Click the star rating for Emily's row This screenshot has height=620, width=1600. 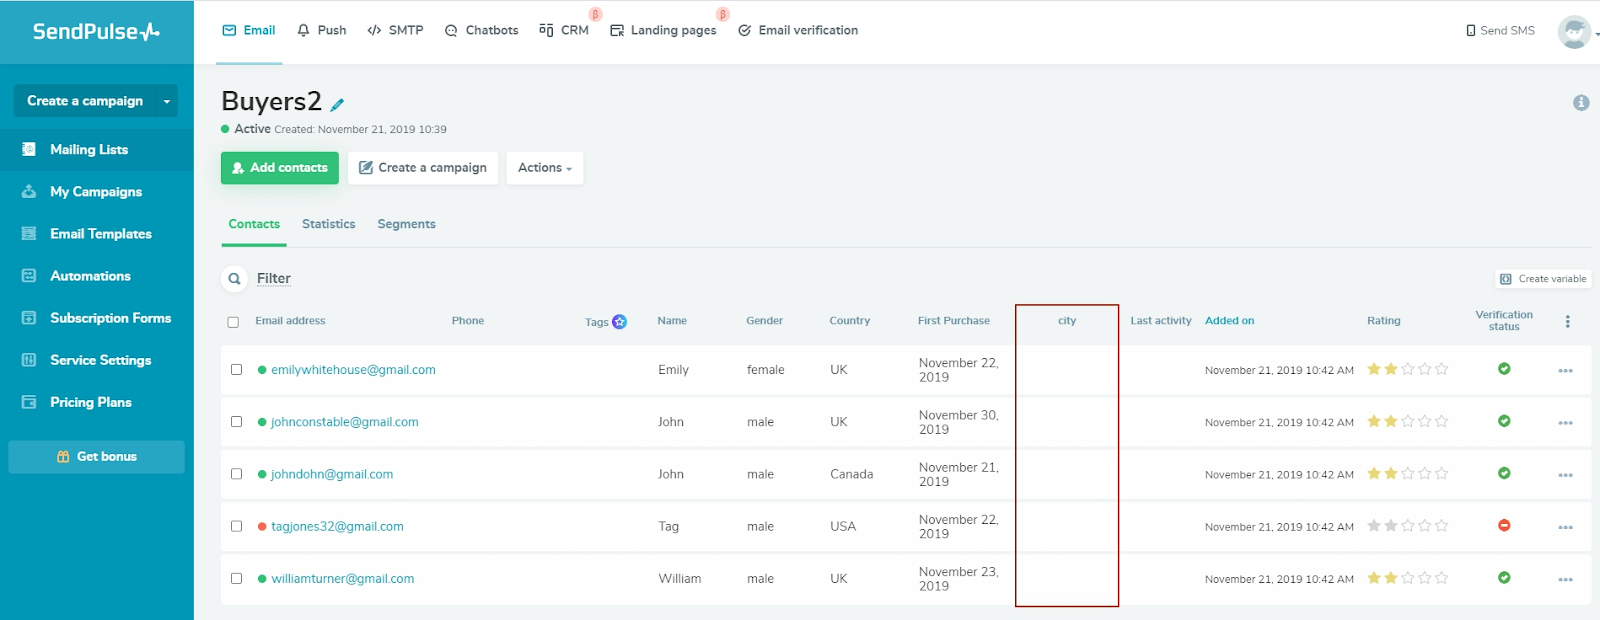point(1407,369)
